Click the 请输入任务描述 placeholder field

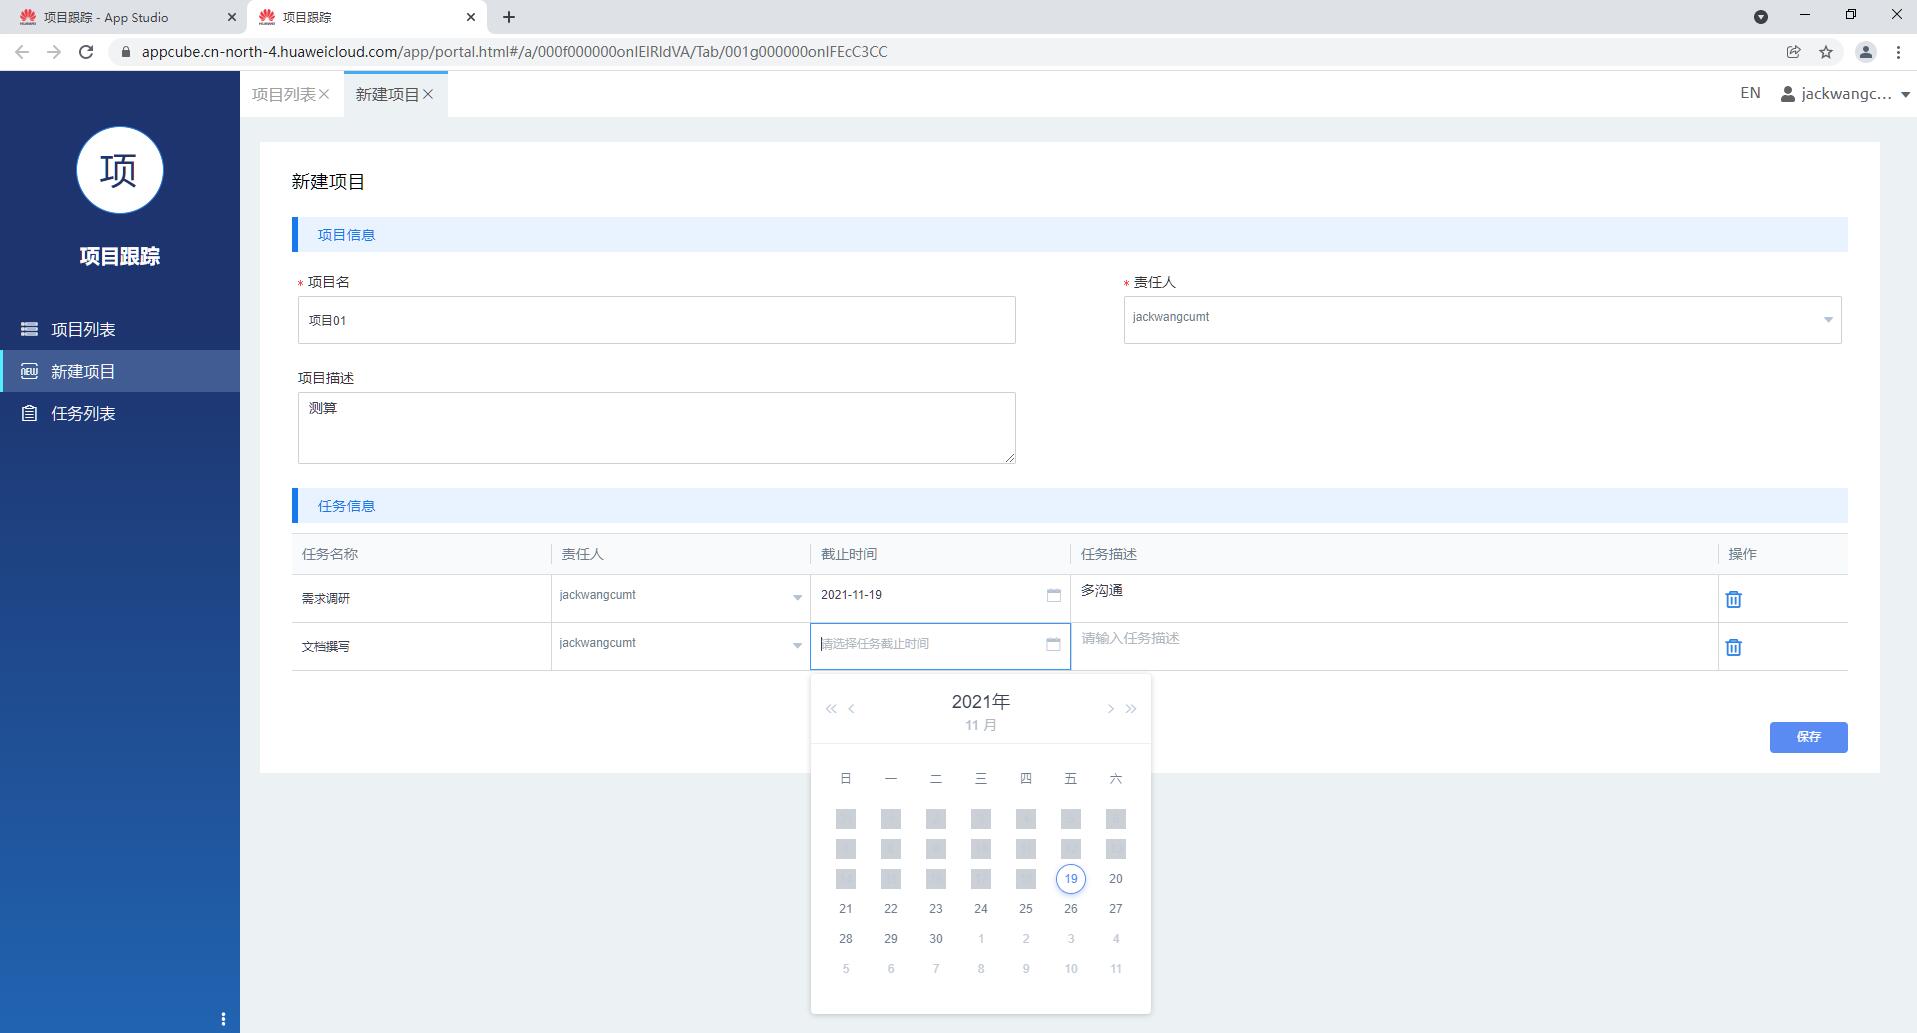pyautogui.click(x=1394, y=646)
